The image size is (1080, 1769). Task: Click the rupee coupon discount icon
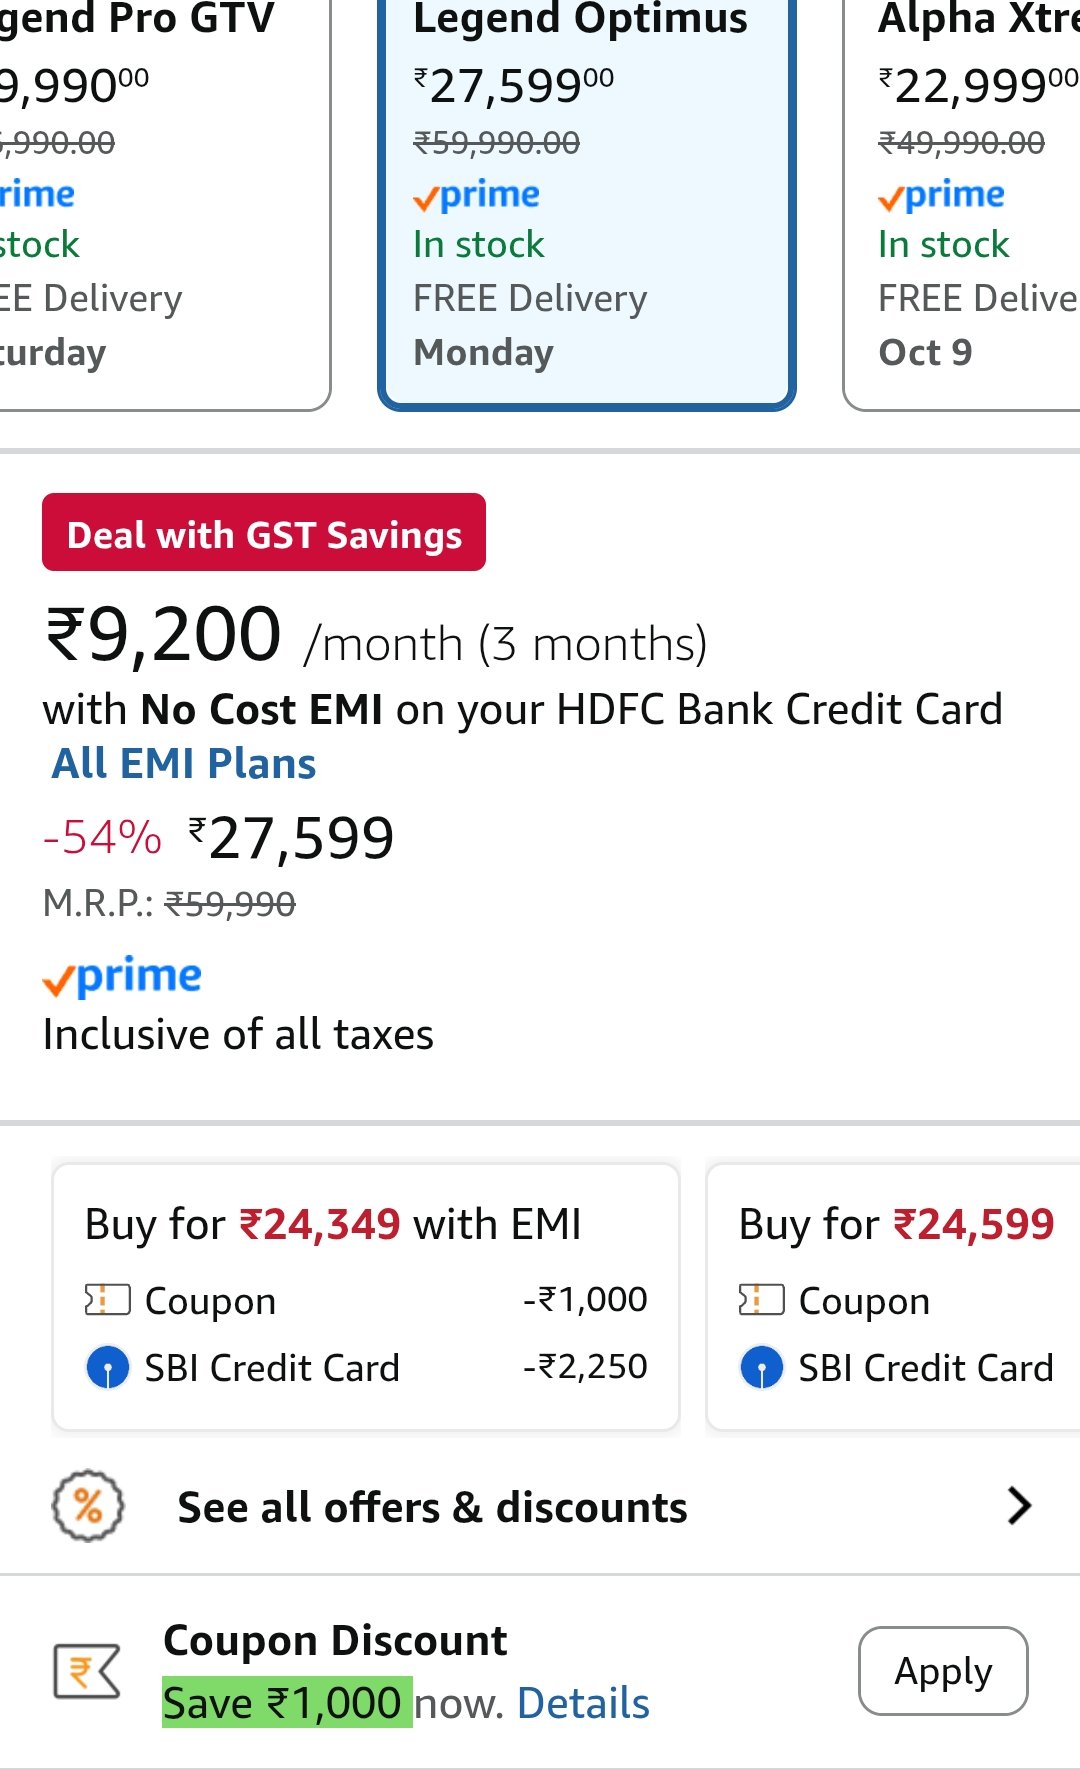coord(87,1671)
